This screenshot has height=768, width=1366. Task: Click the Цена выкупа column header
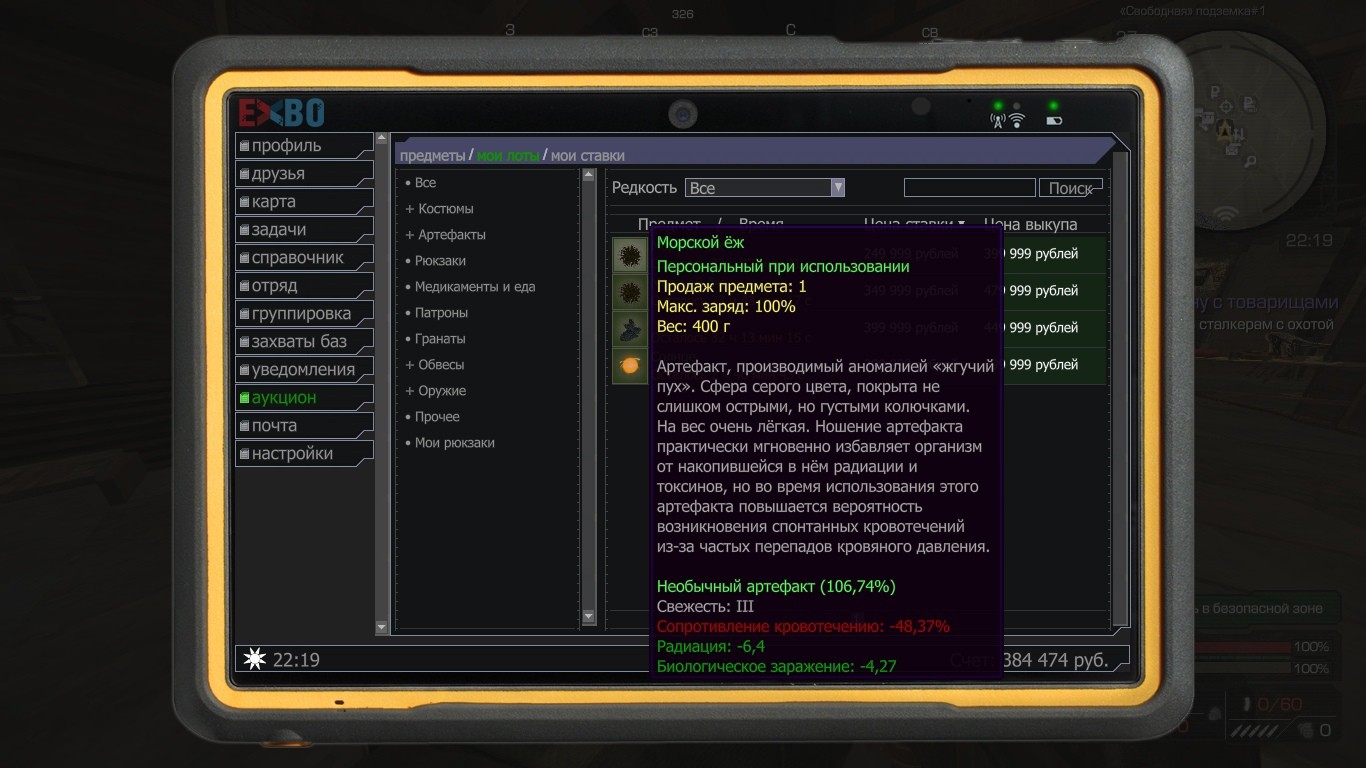1030,224
